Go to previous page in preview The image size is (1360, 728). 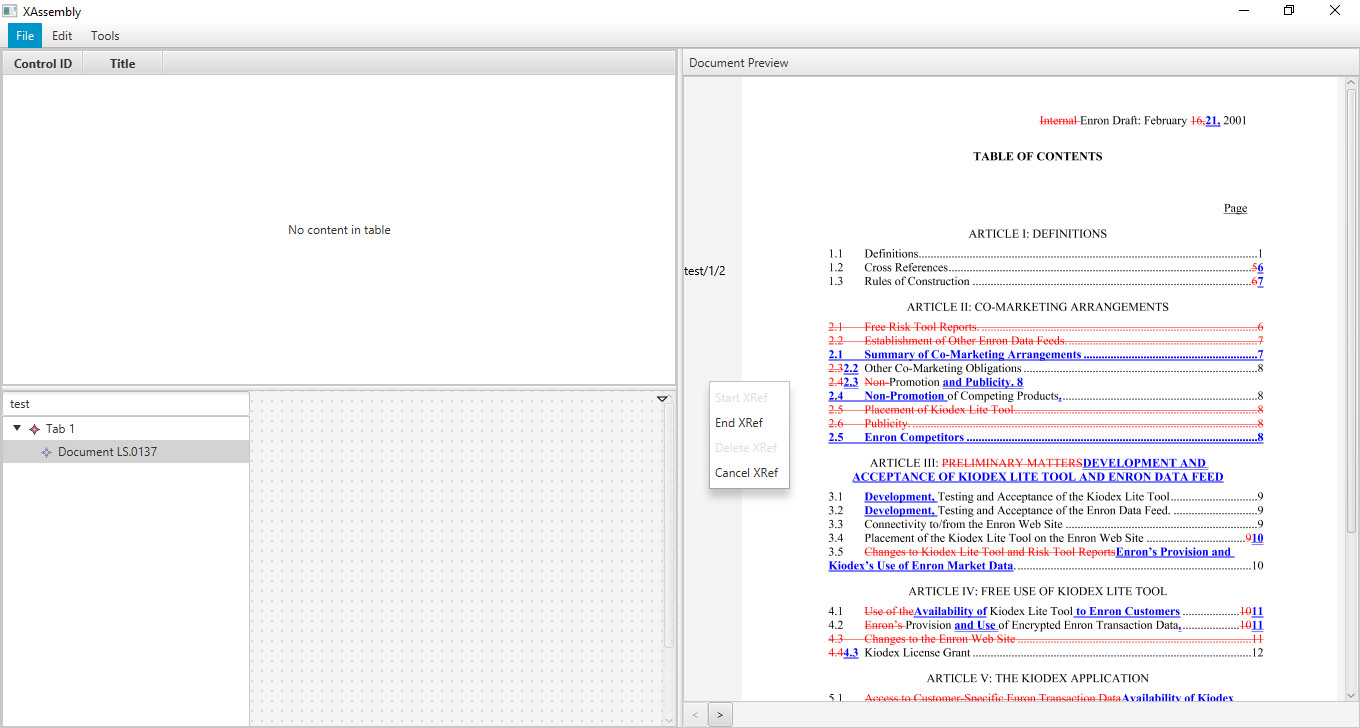coord(696,714)
